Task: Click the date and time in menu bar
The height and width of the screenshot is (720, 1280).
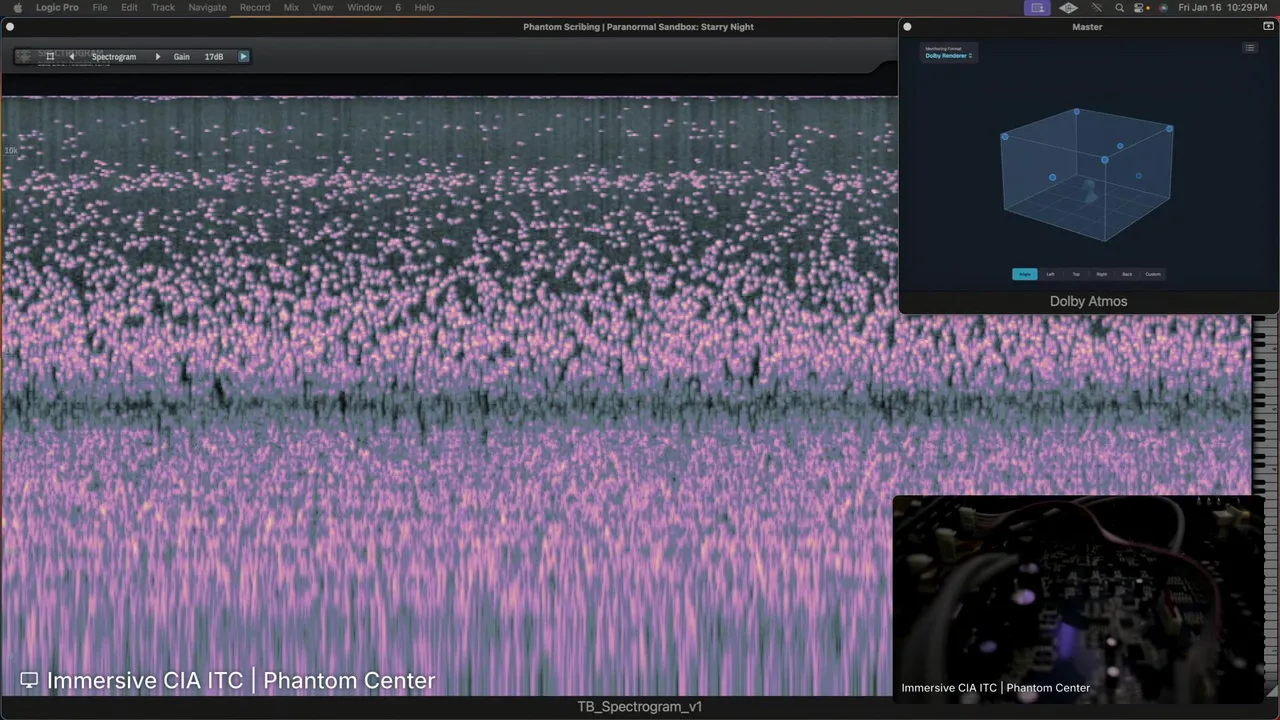Action: coord(1223,7)
